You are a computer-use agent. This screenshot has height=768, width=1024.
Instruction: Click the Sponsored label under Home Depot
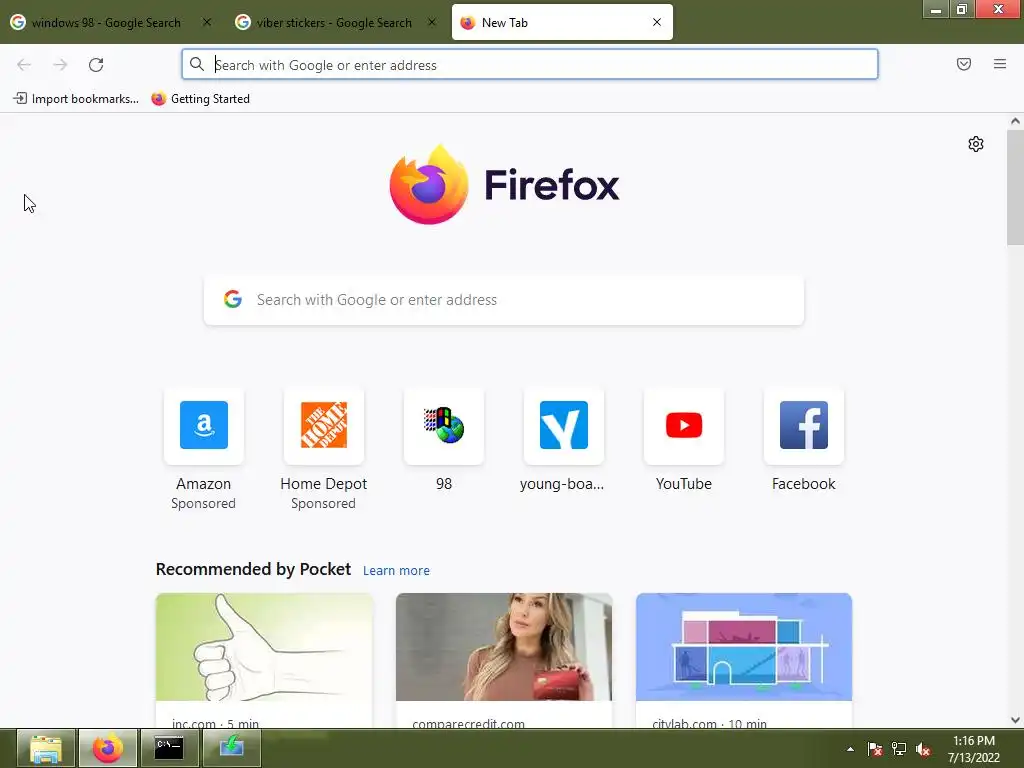coord(323,504)
